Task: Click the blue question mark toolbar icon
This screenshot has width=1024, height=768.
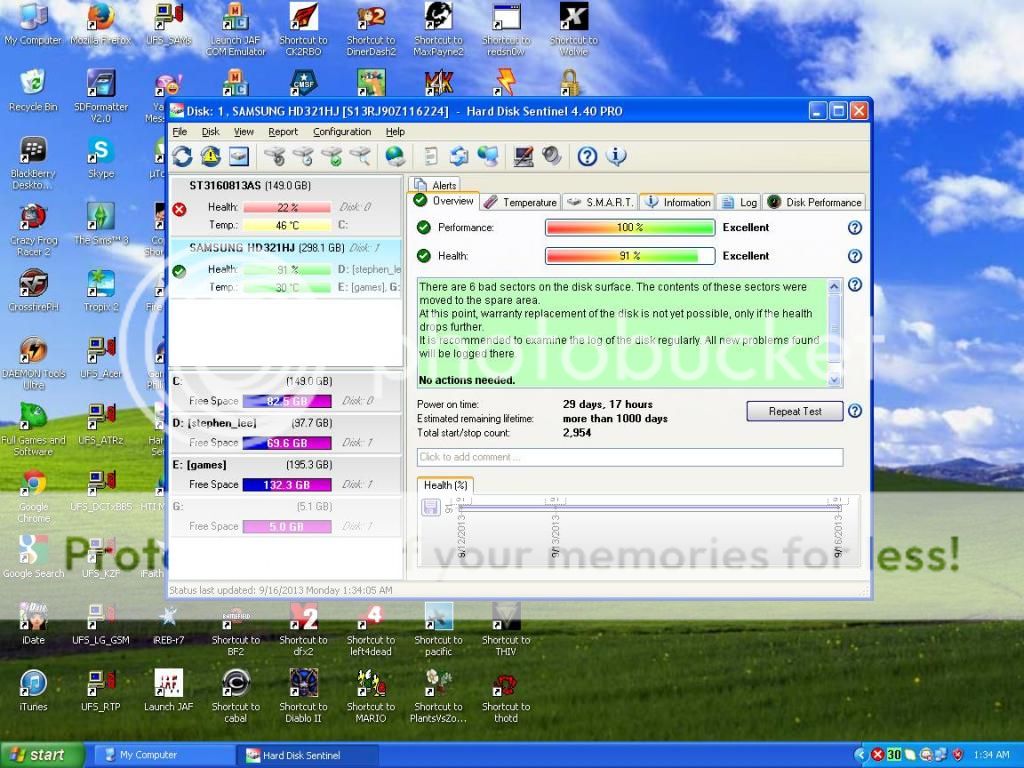Action: pyautogui.click(x=587, y=156)
